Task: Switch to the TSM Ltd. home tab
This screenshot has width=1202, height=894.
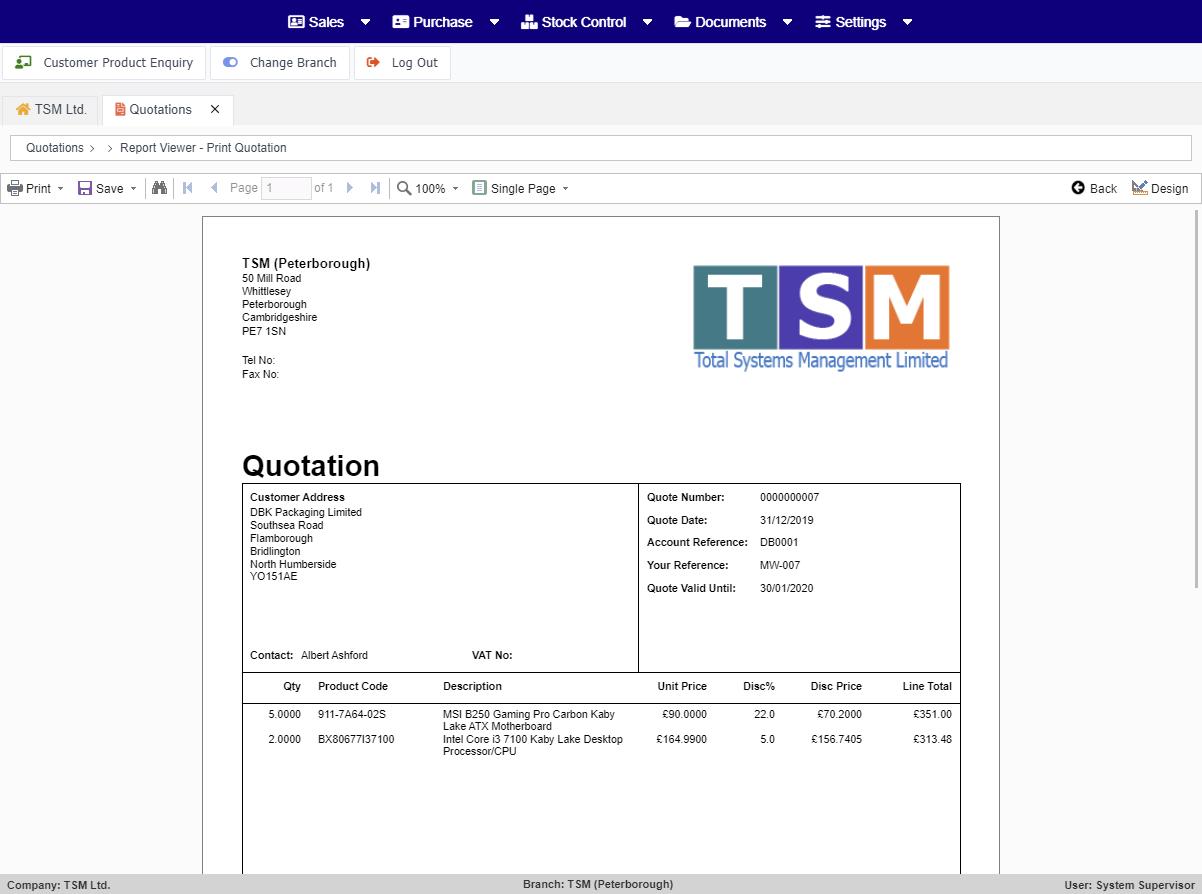Action: coord(51,109)
